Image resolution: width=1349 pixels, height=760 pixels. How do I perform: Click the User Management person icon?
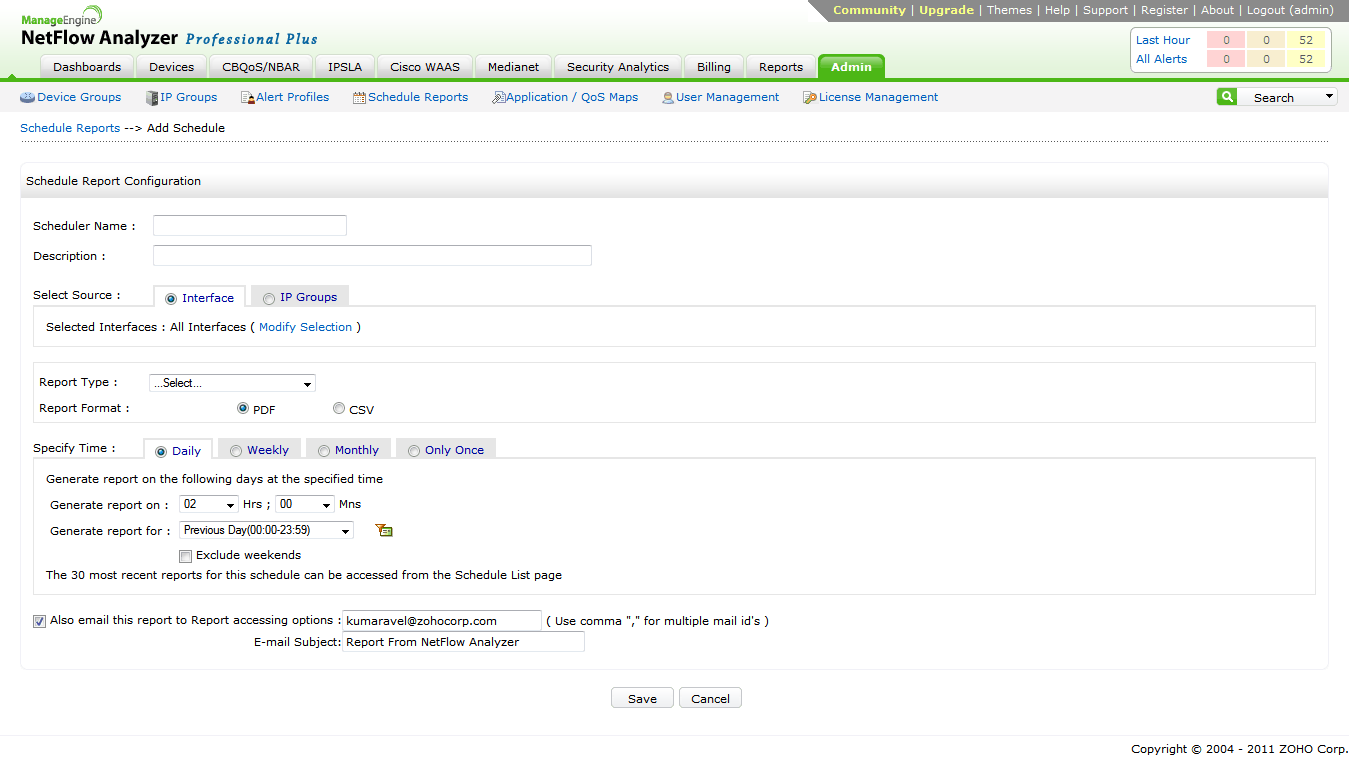tap(668, 98)
